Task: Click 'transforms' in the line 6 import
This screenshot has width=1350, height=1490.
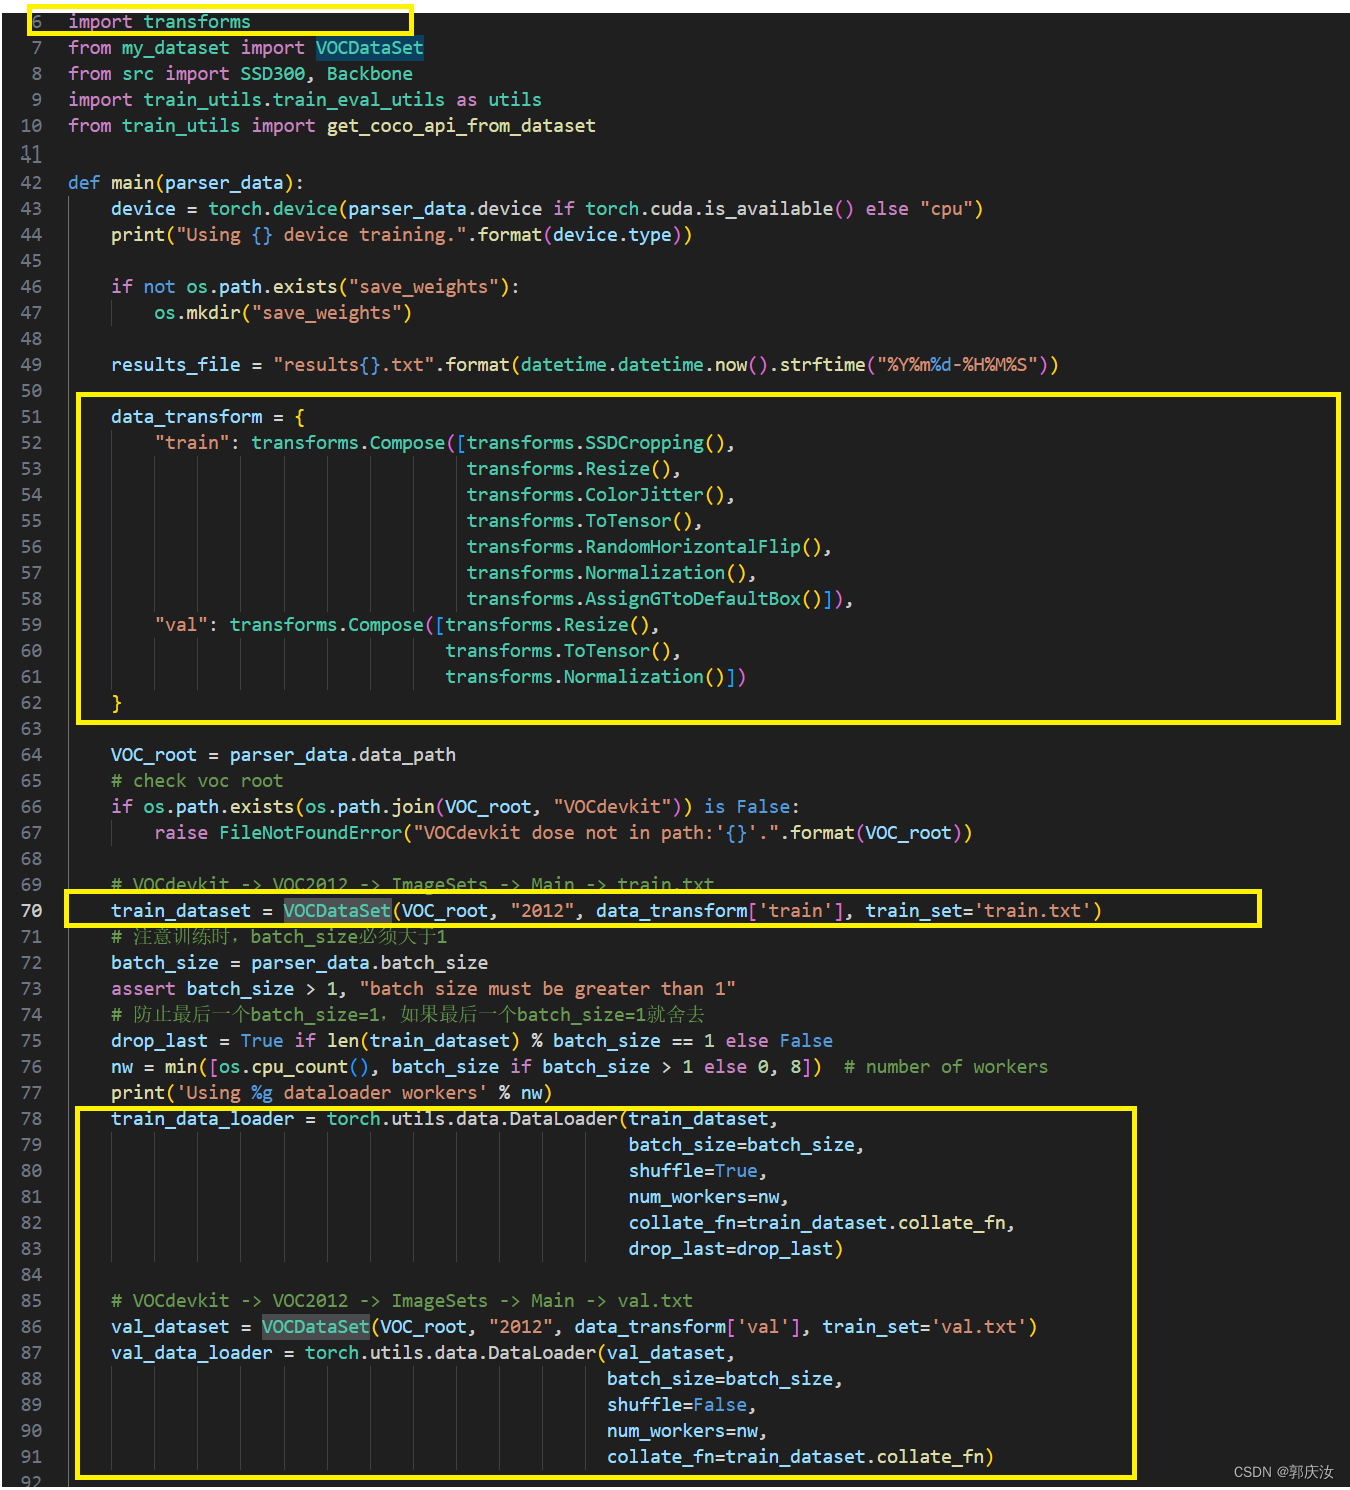Action: click(197, 22)
